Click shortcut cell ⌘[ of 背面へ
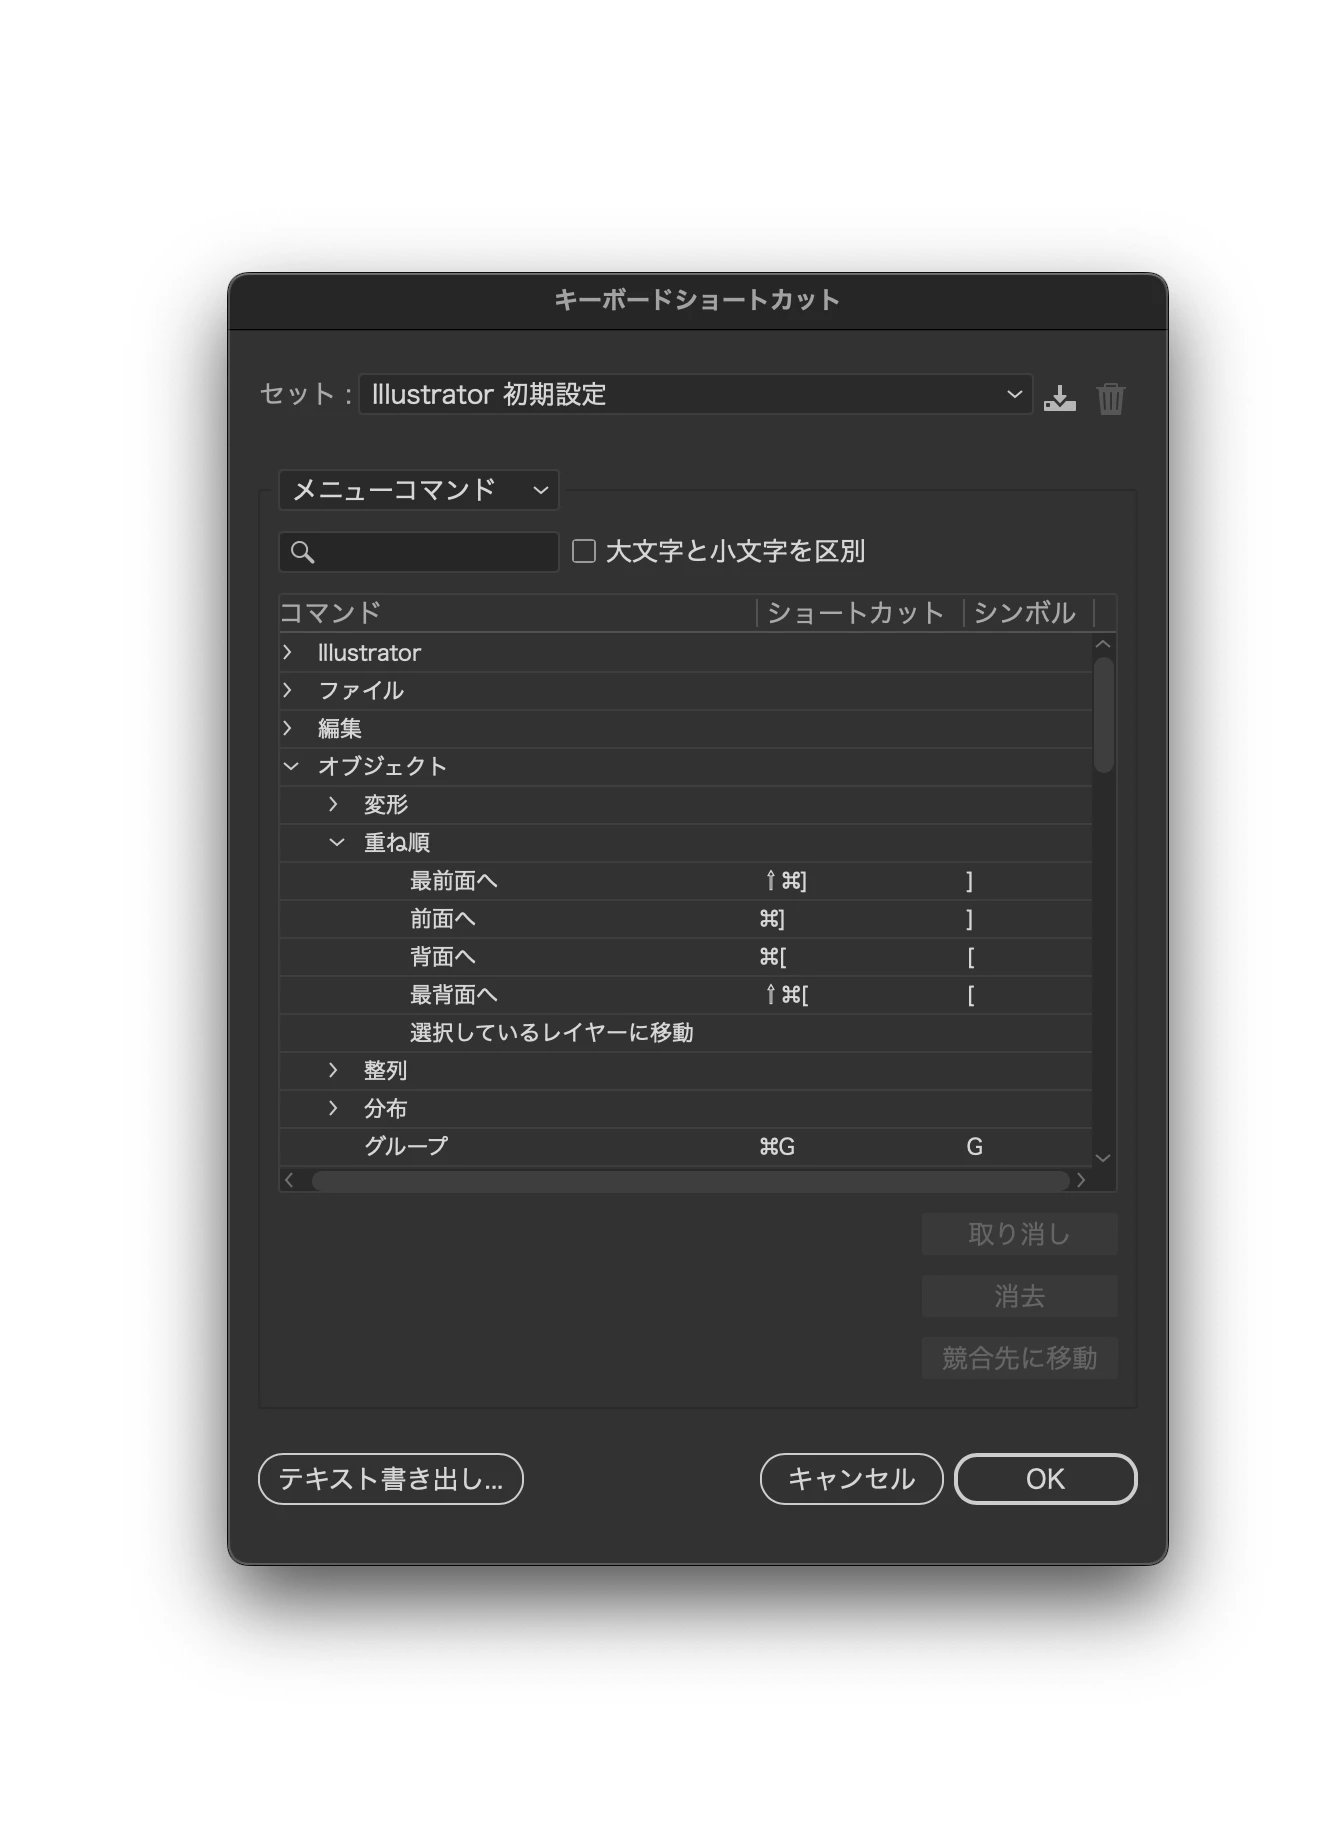Image resolution: width=1343 pixels, height=1826 pixels. point(773,957)
